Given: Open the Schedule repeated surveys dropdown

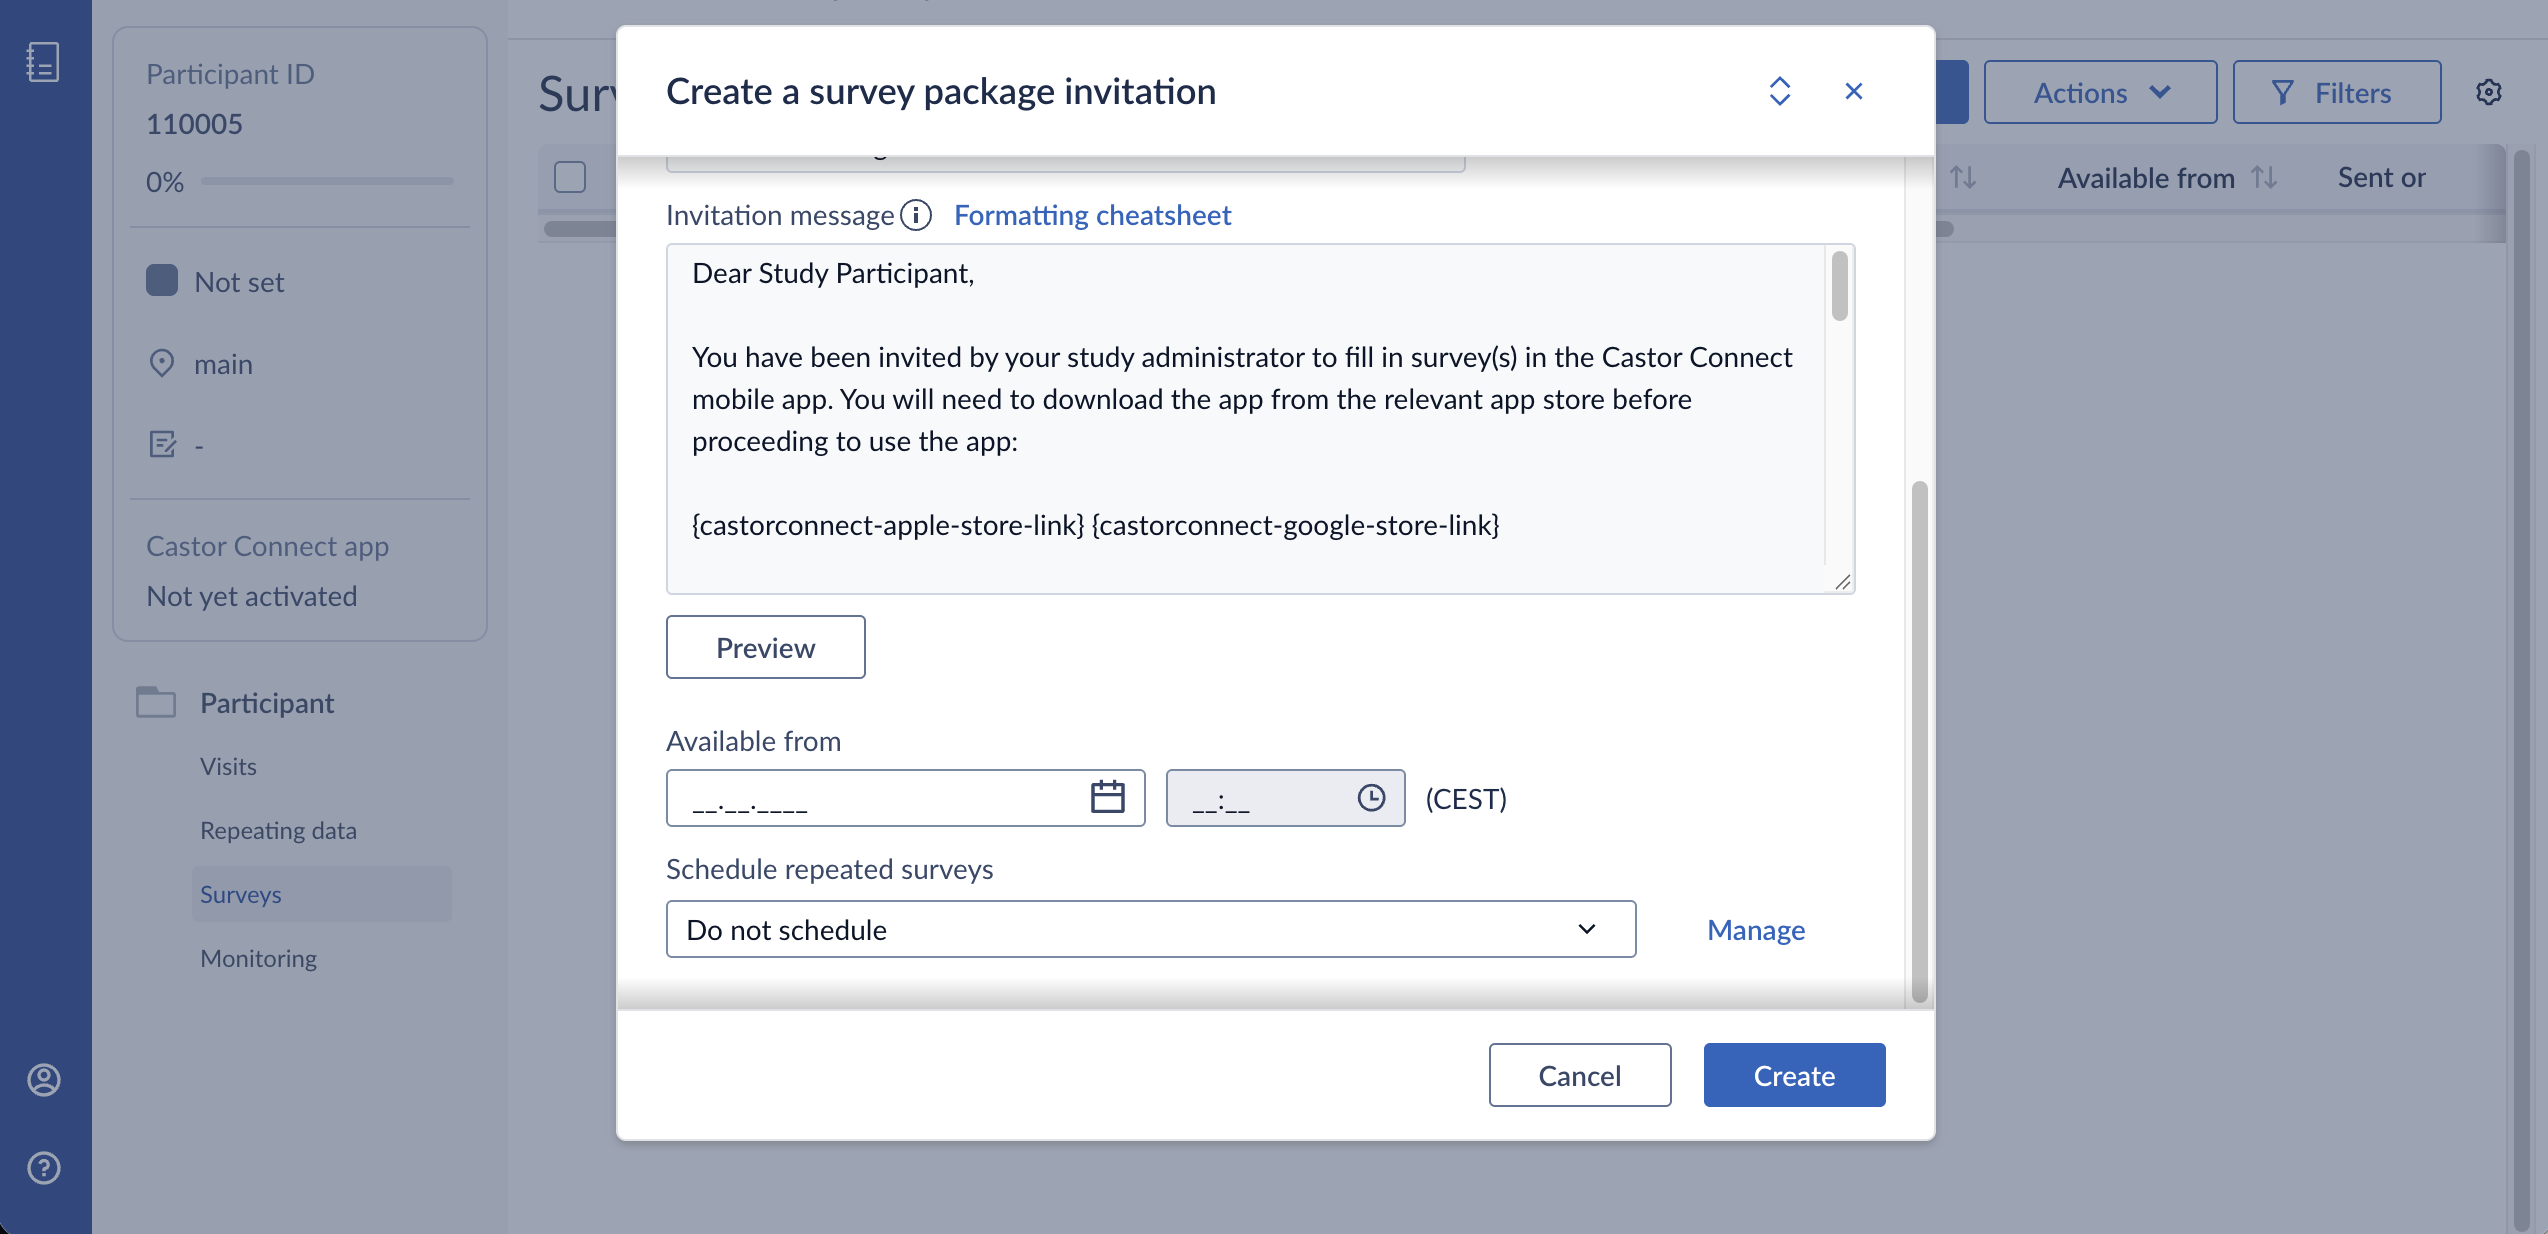Looking at the screenshot, I should 1151,929.
